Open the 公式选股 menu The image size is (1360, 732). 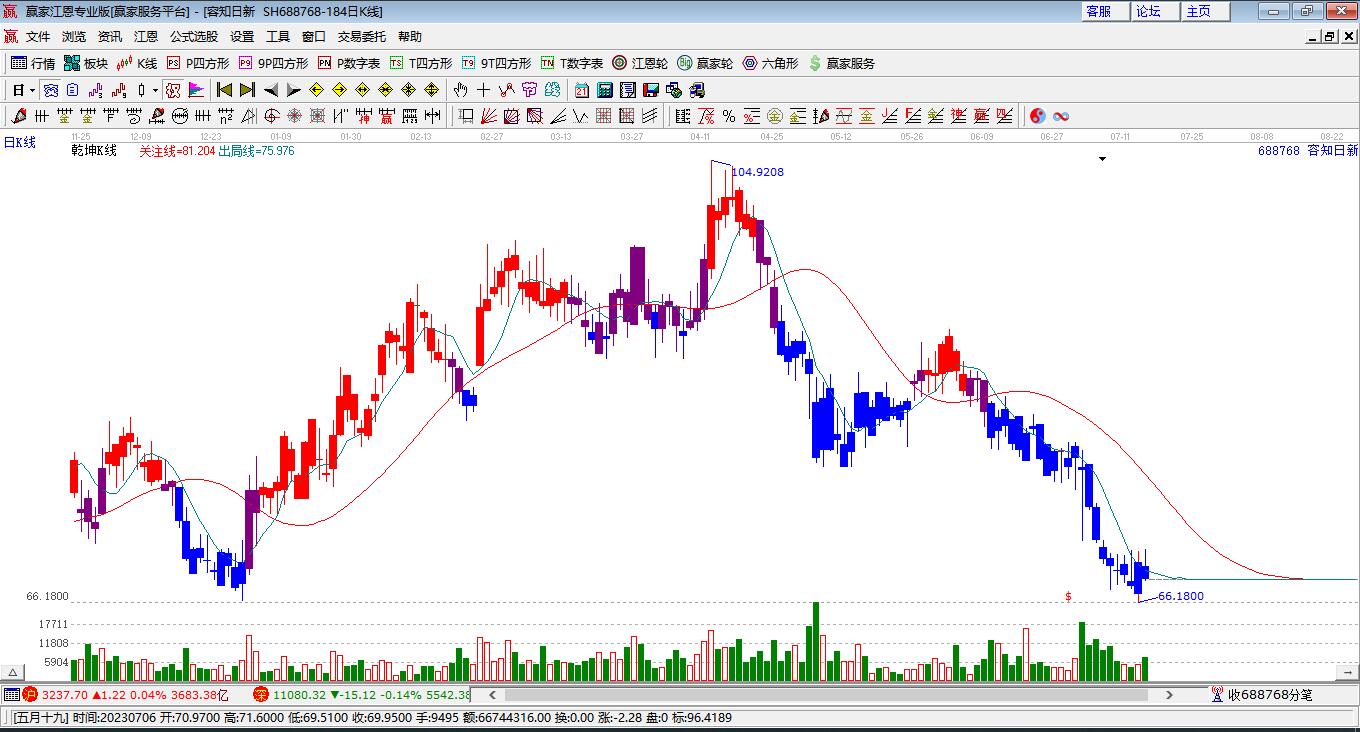pos(193,36)
